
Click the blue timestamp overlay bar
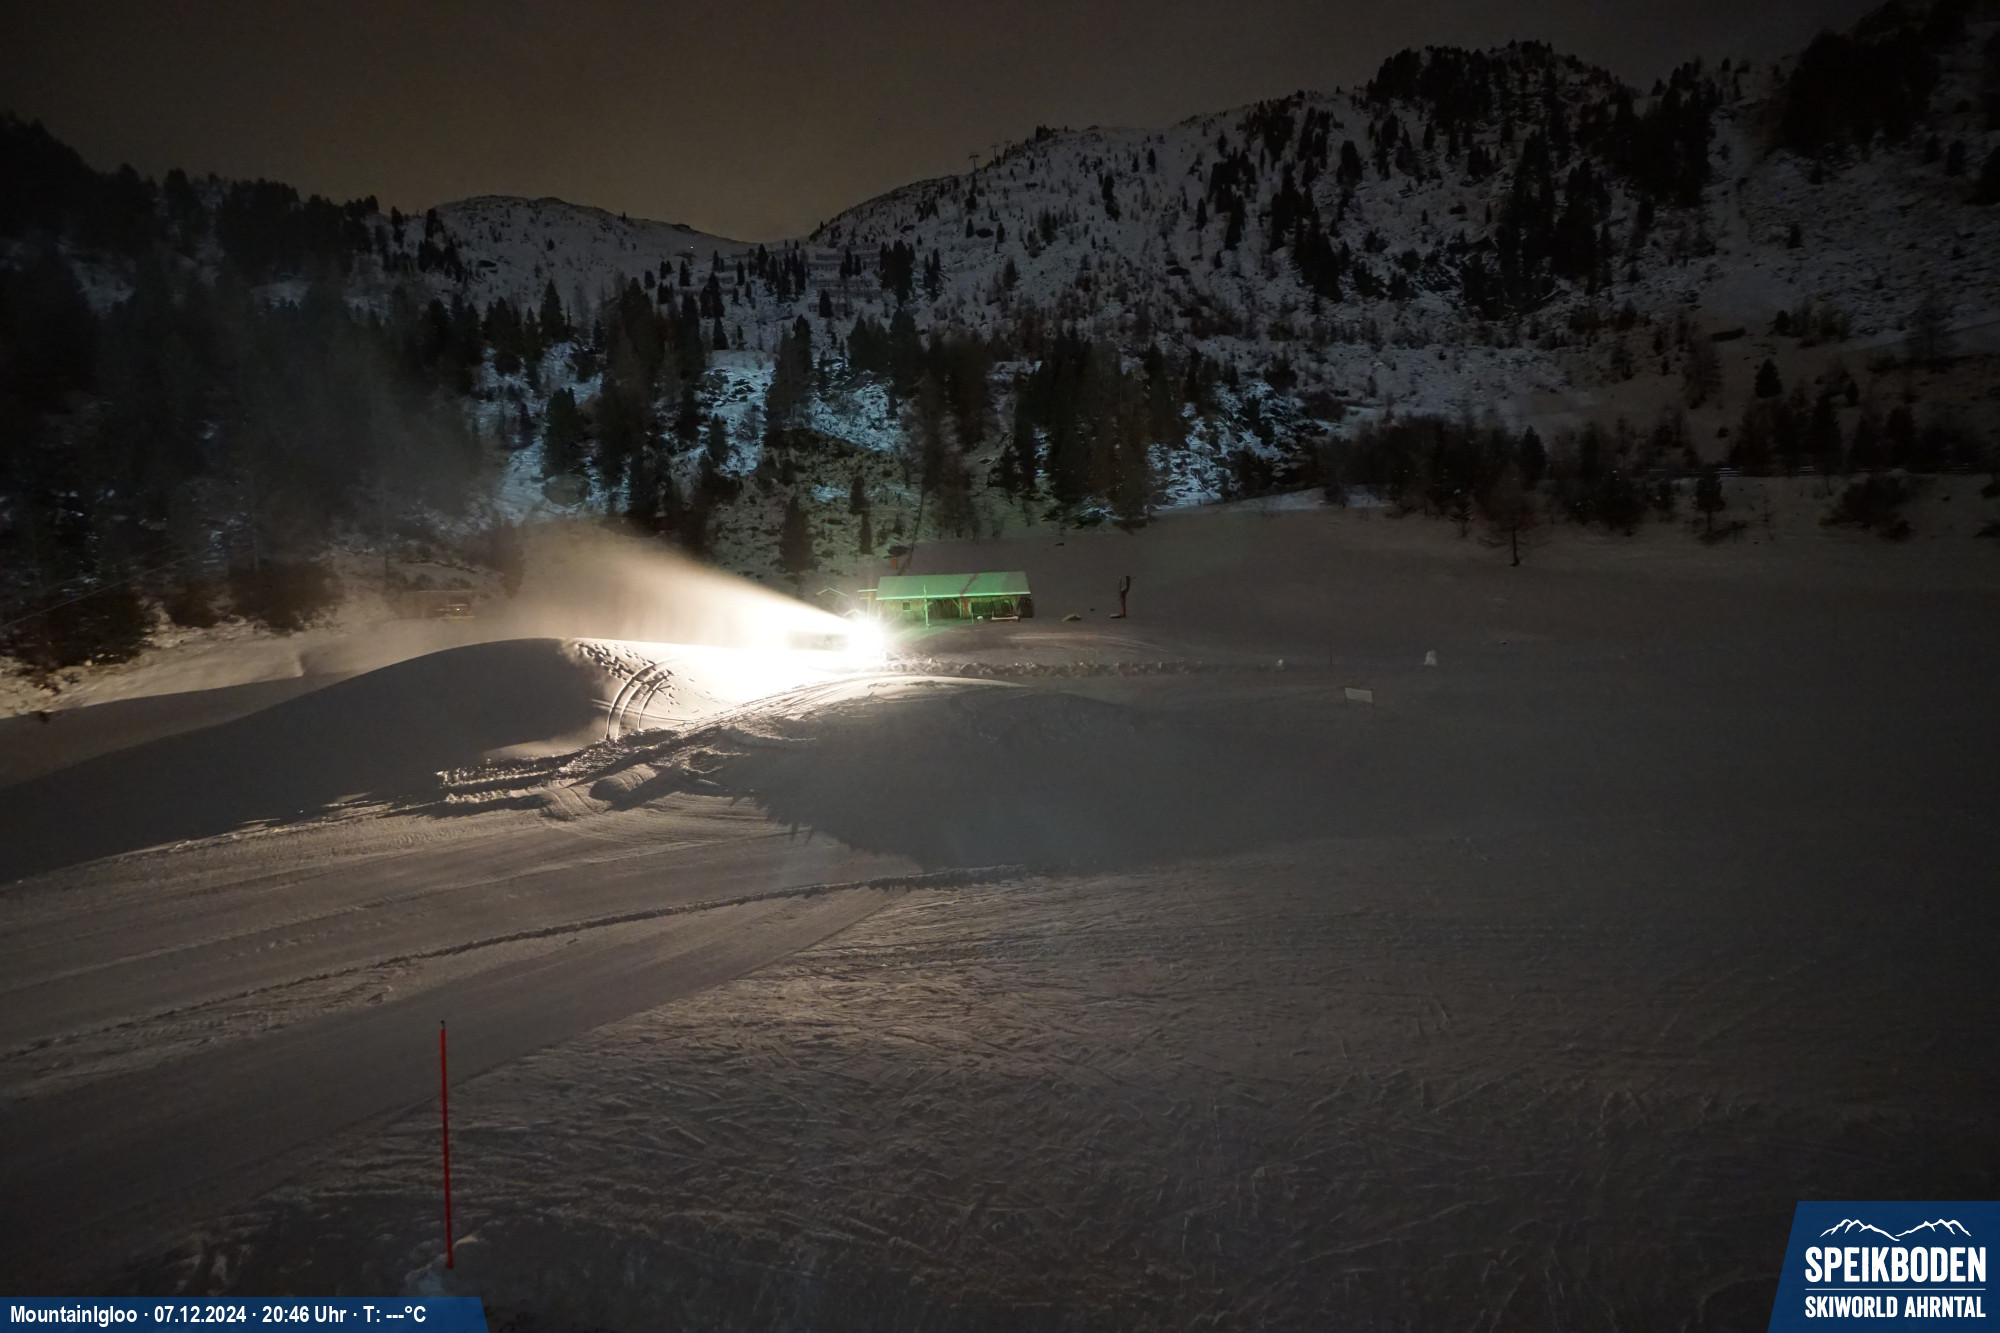(240, 1315)
